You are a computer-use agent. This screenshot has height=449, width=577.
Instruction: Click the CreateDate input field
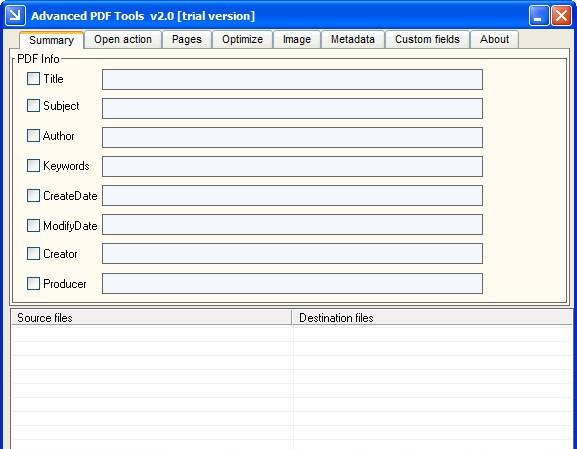[x=293, y=195]
